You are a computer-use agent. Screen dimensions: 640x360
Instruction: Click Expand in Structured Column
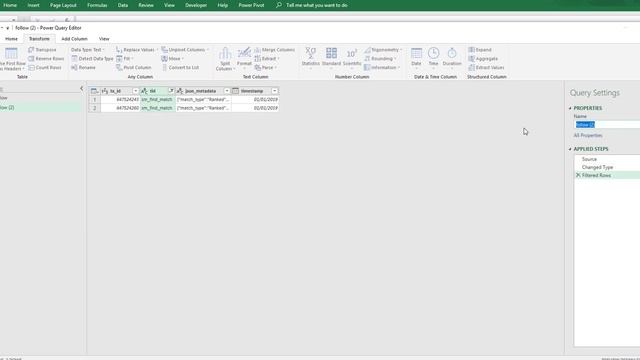coord(480,50)
